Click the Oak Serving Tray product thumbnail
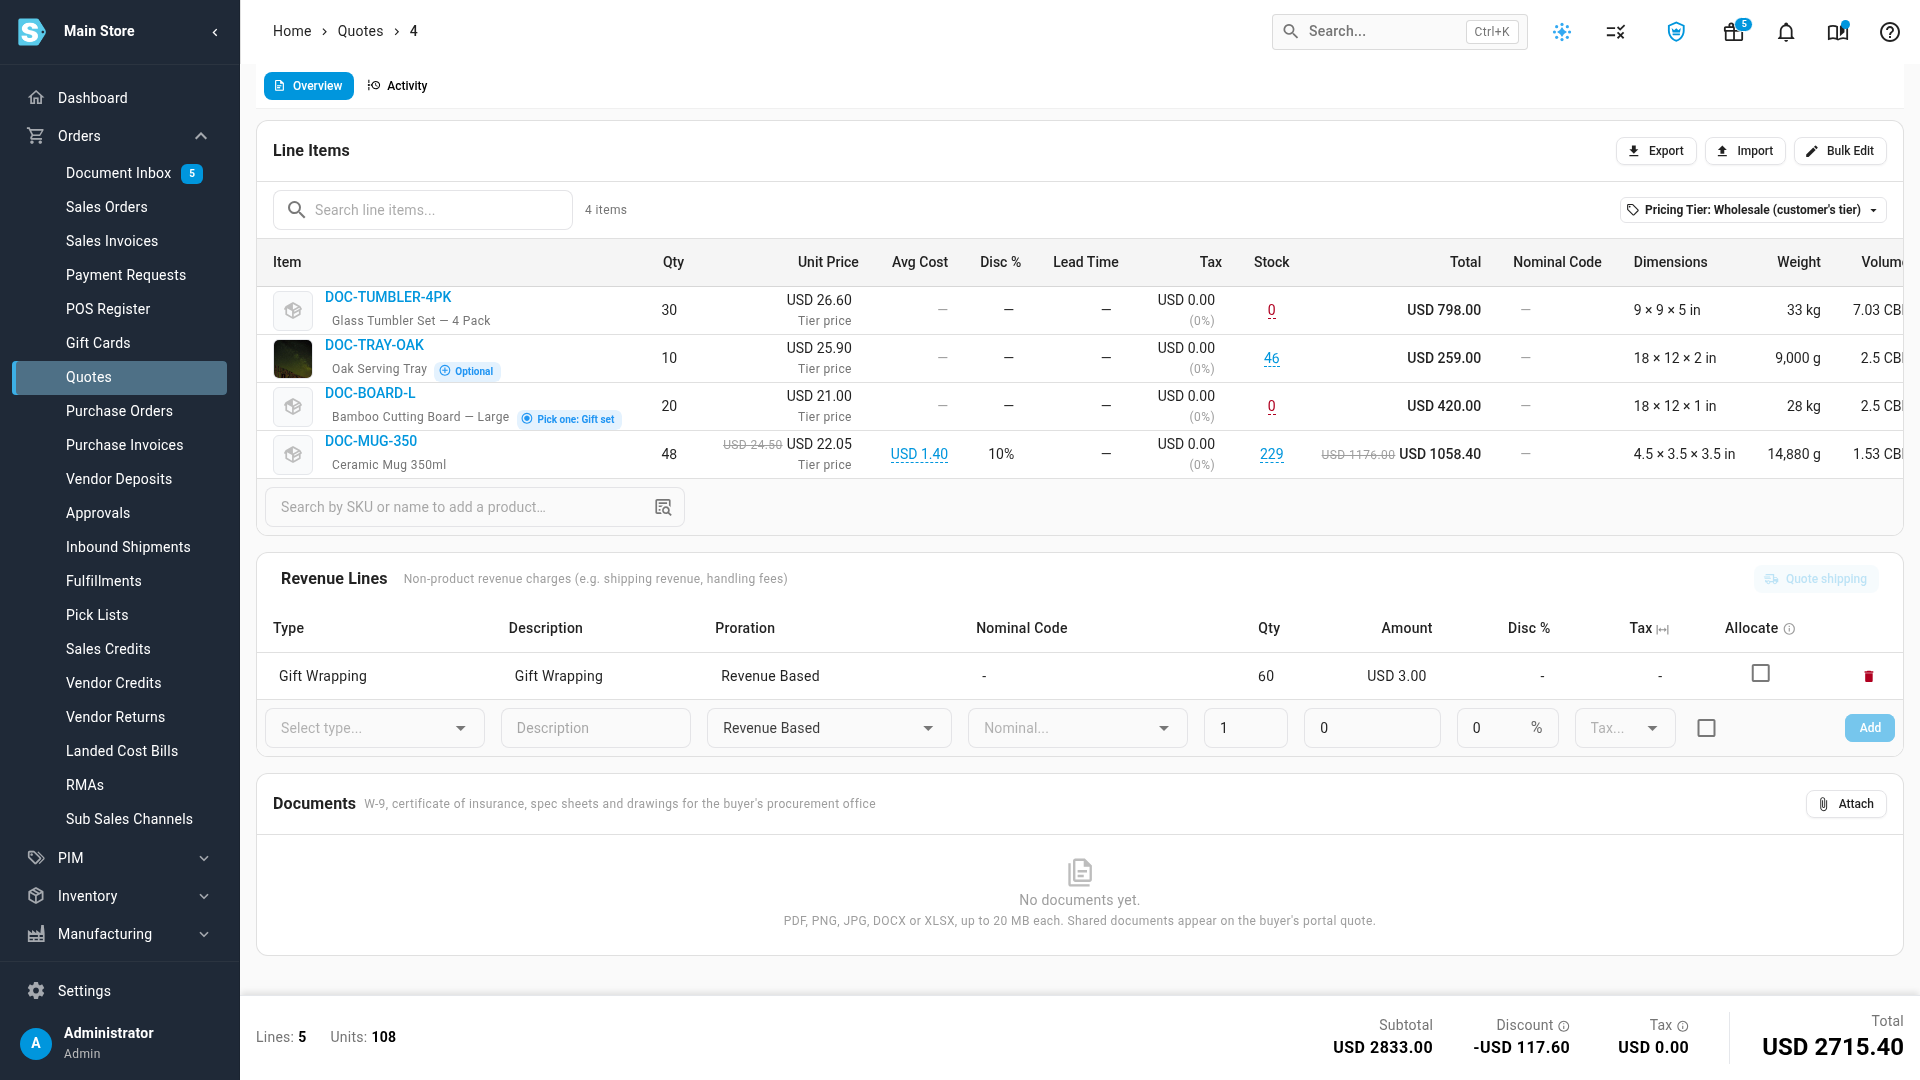This screenshot has height=1080, width=1920. click(293, 359)
